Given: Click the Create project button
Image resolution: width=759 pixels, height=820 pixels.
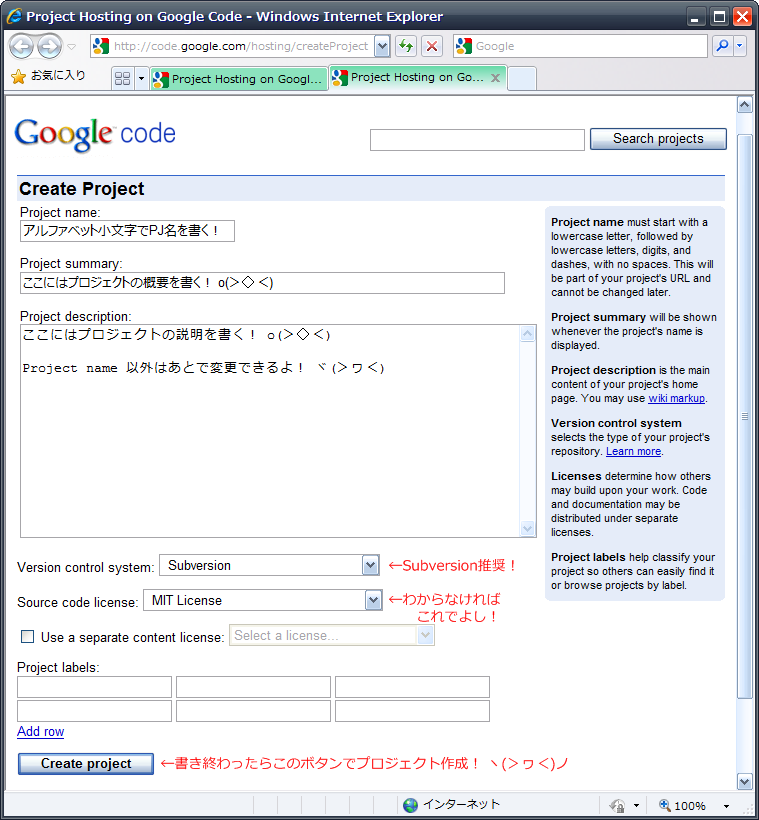Looking at the screenshot, I should tap(86, 764).
